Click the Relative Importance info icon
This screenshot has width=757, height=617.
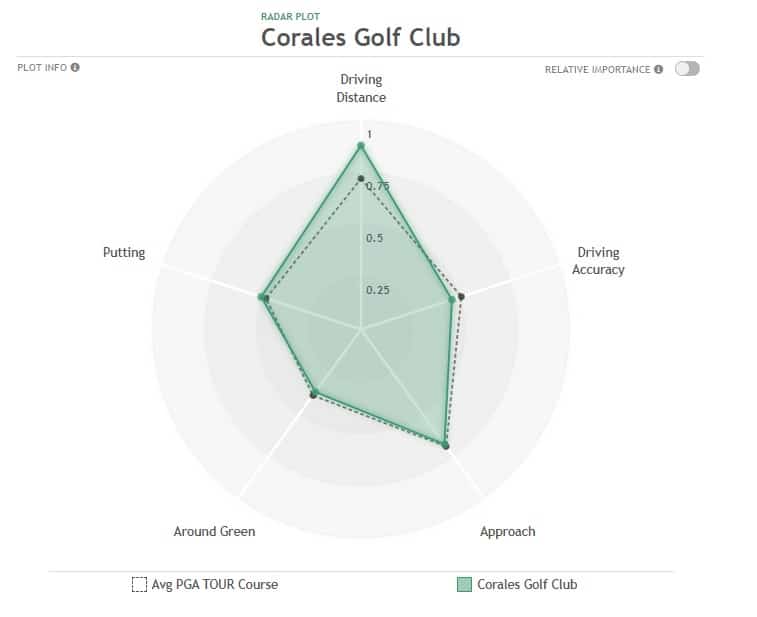tap(659, 69)
